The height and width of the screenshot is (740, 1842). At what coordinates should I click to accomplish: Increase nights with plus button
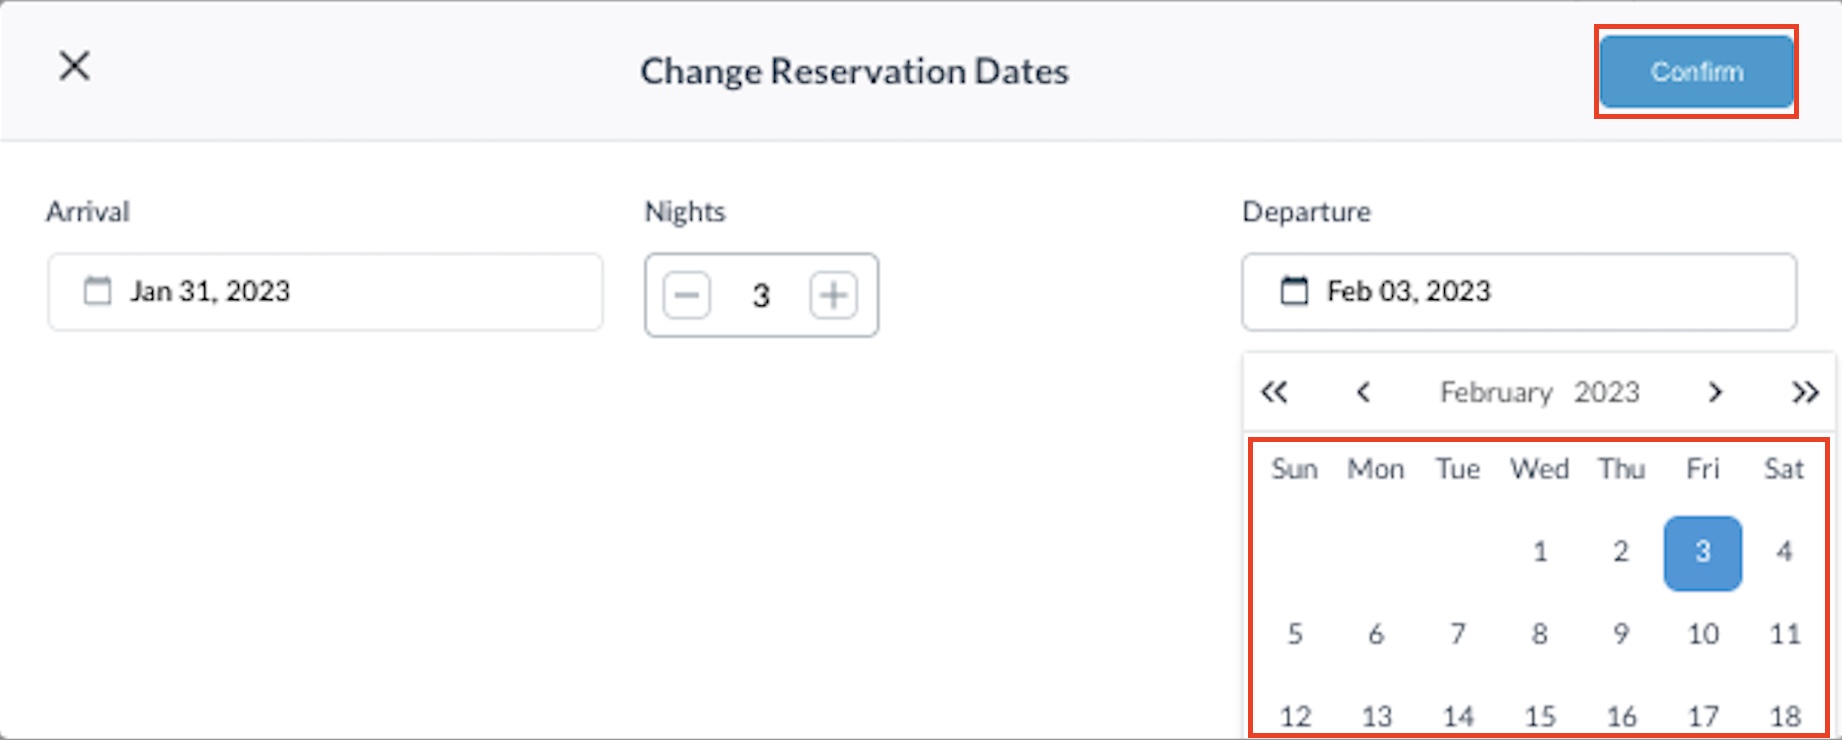[833, 295]
